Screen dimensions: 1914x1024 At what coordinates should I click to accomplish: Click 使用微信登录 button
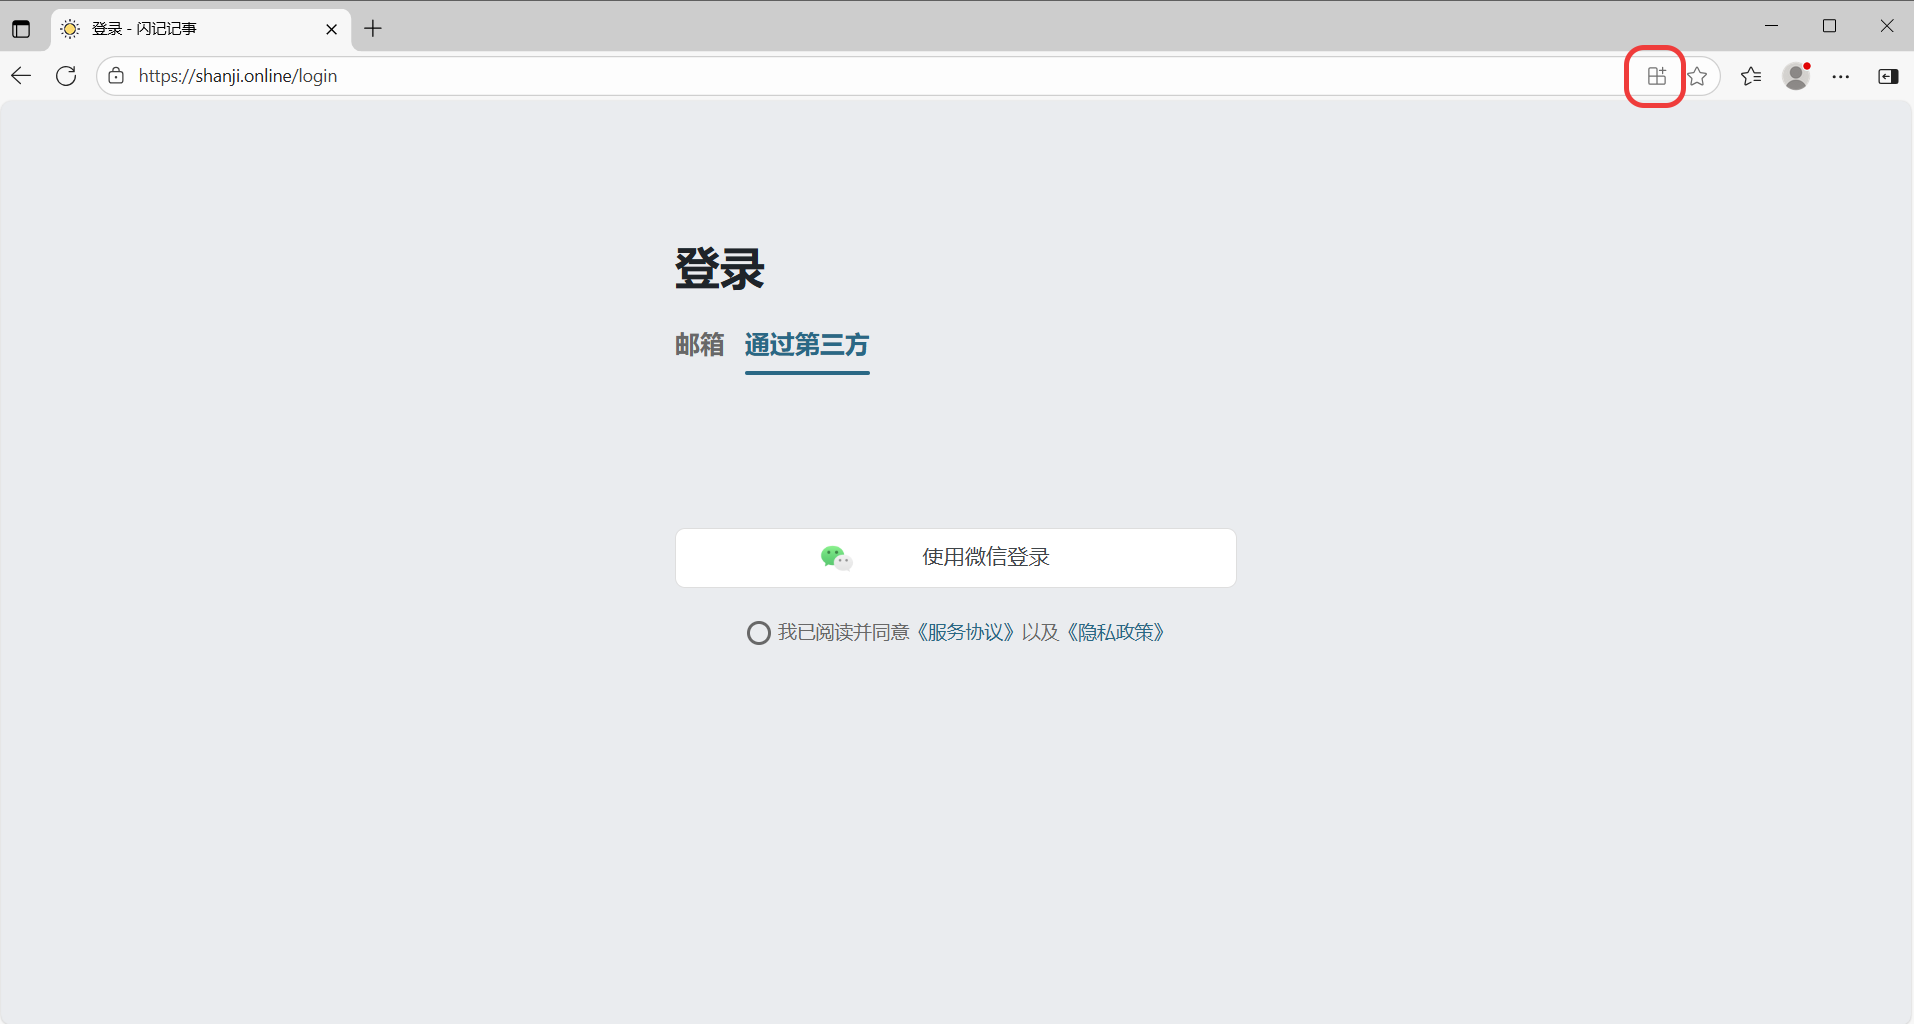coord(955,558)
